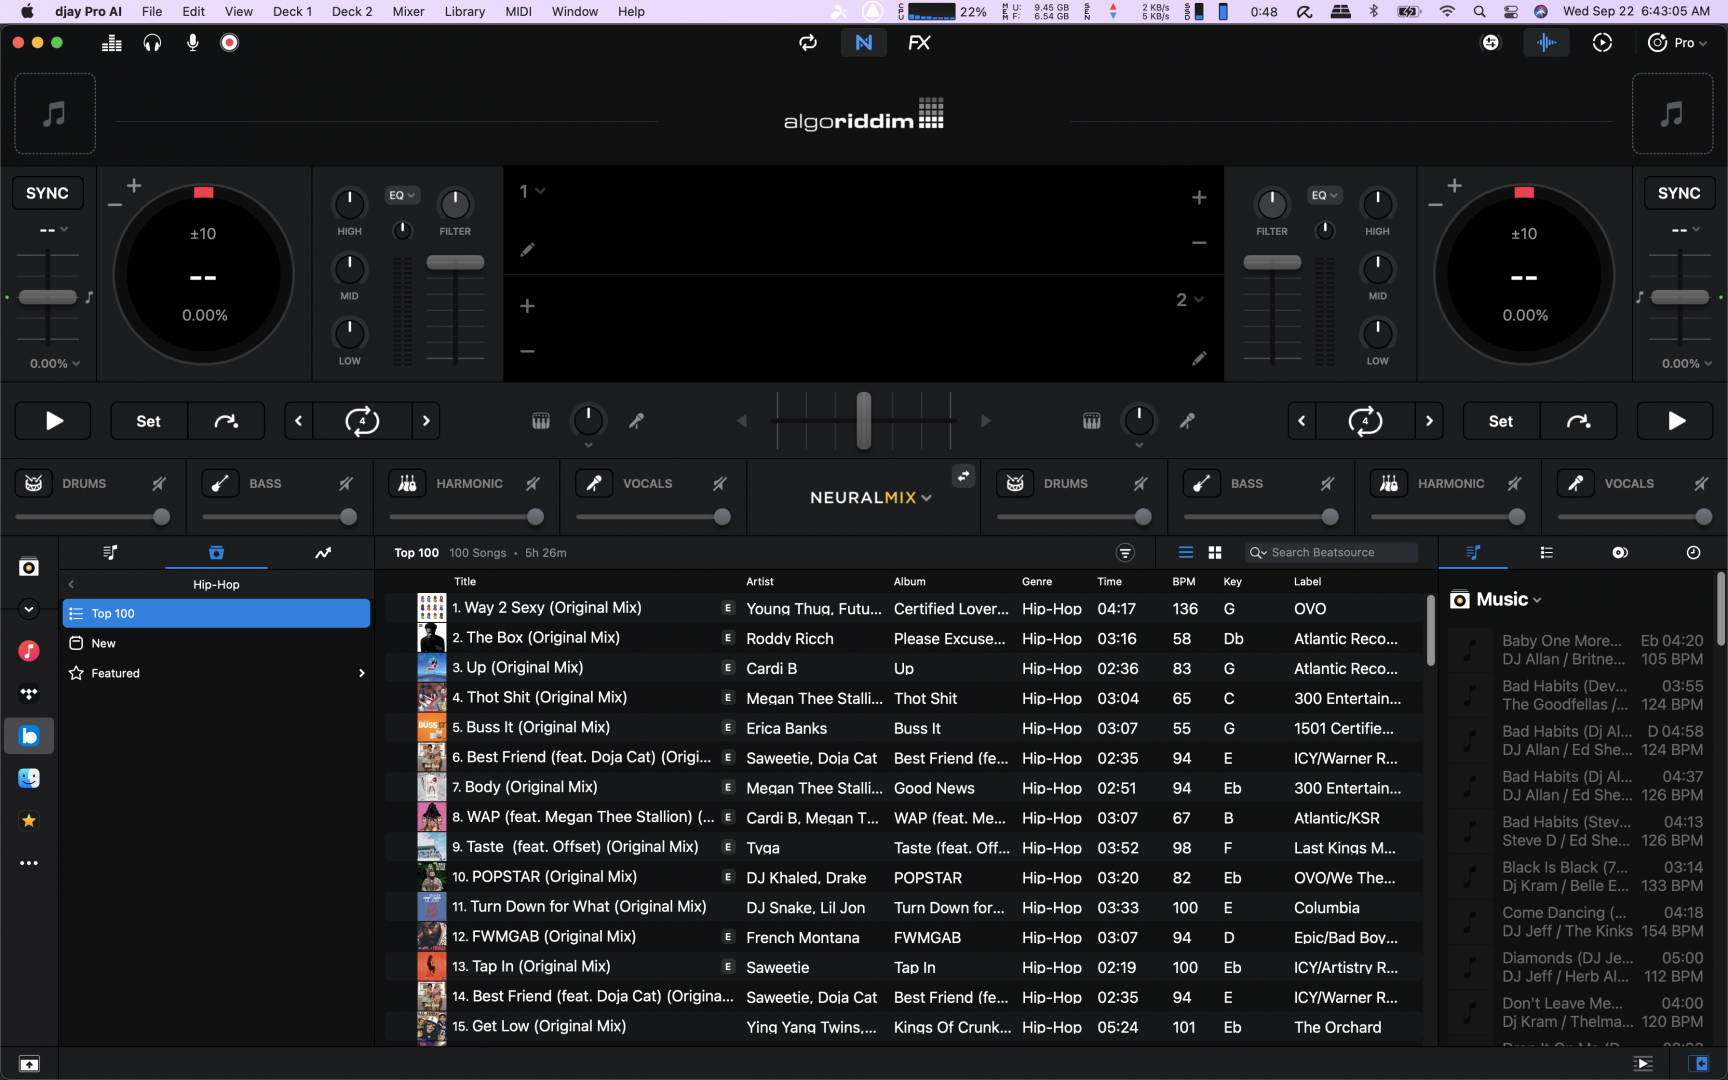Start recording with the record button
The image size is (1728, 1080).
pyautogui.click(x=230, y=43)
